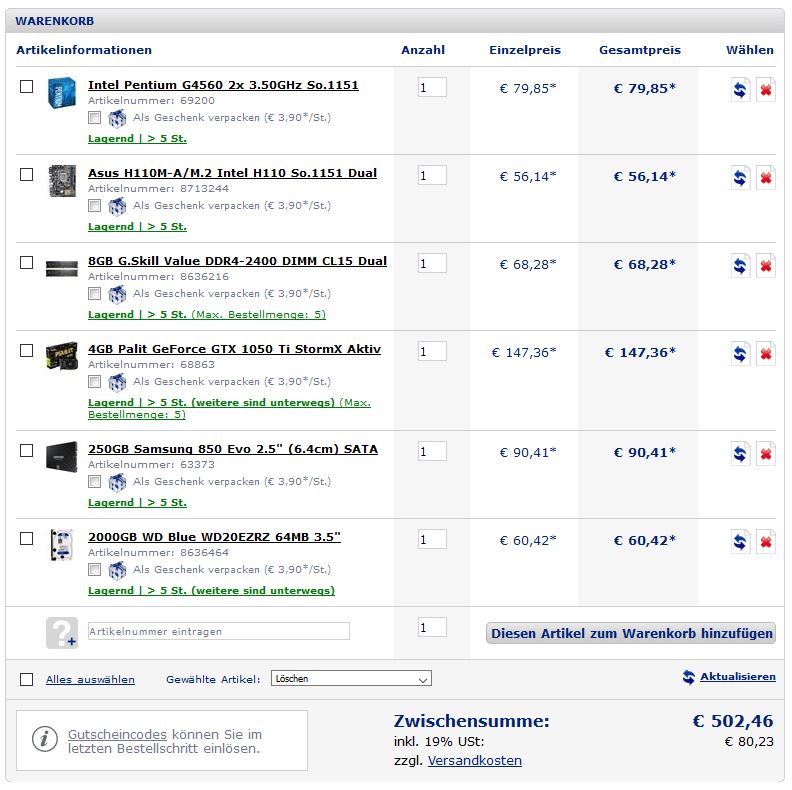This screenshot has height=790, width=792.
Task: Select the Palit GeForce GTX 1050 Ti checkbox
Action: pos(26,350)
